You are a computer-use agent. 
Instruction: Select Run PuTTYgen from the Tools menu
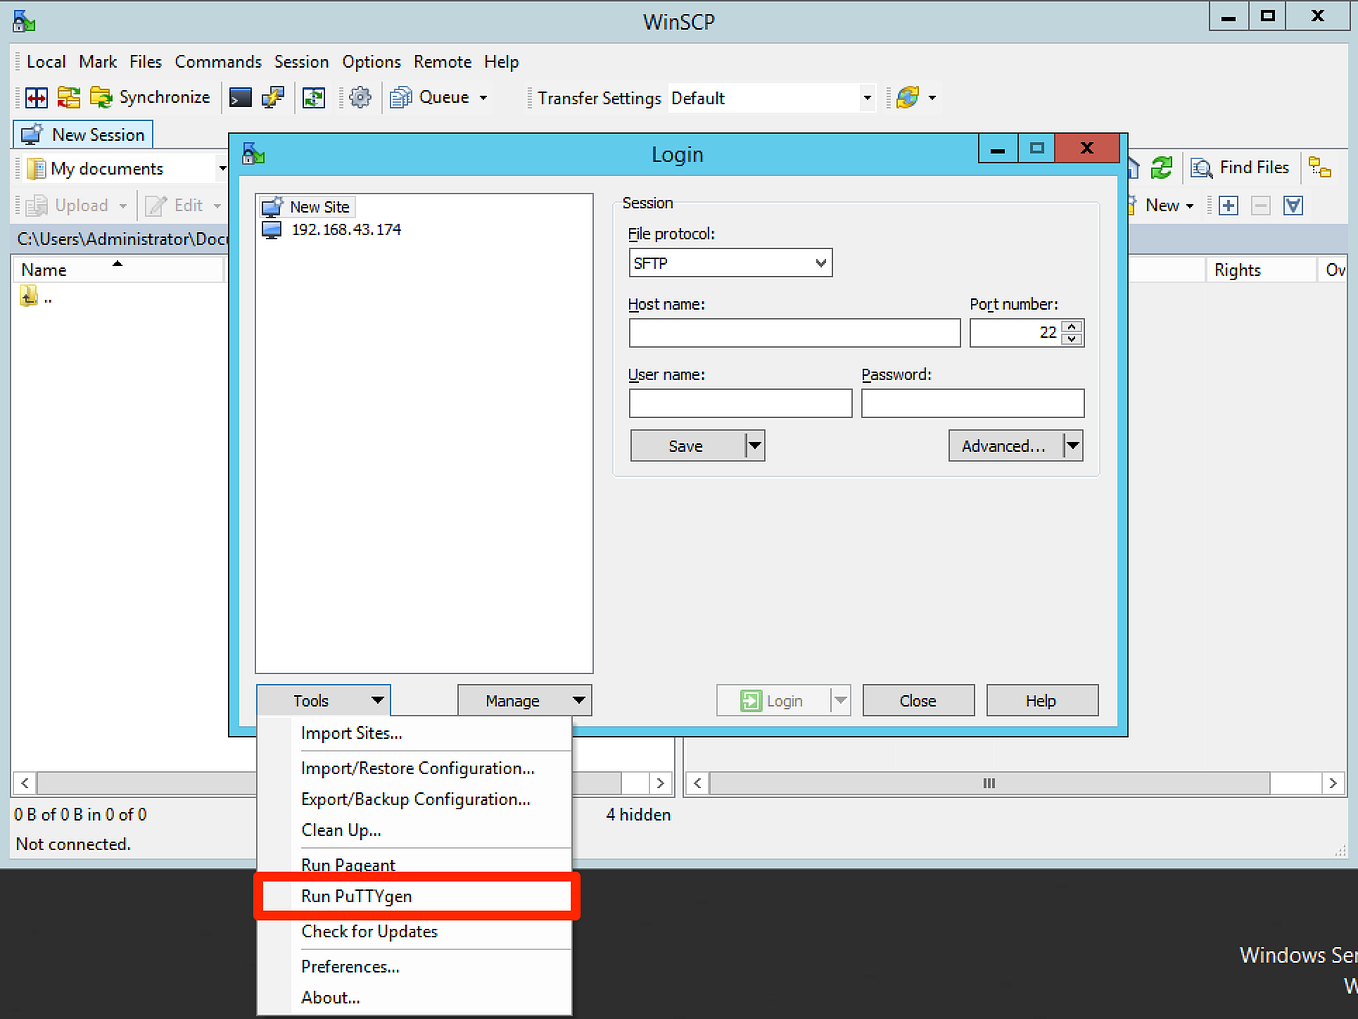[356, 896]
